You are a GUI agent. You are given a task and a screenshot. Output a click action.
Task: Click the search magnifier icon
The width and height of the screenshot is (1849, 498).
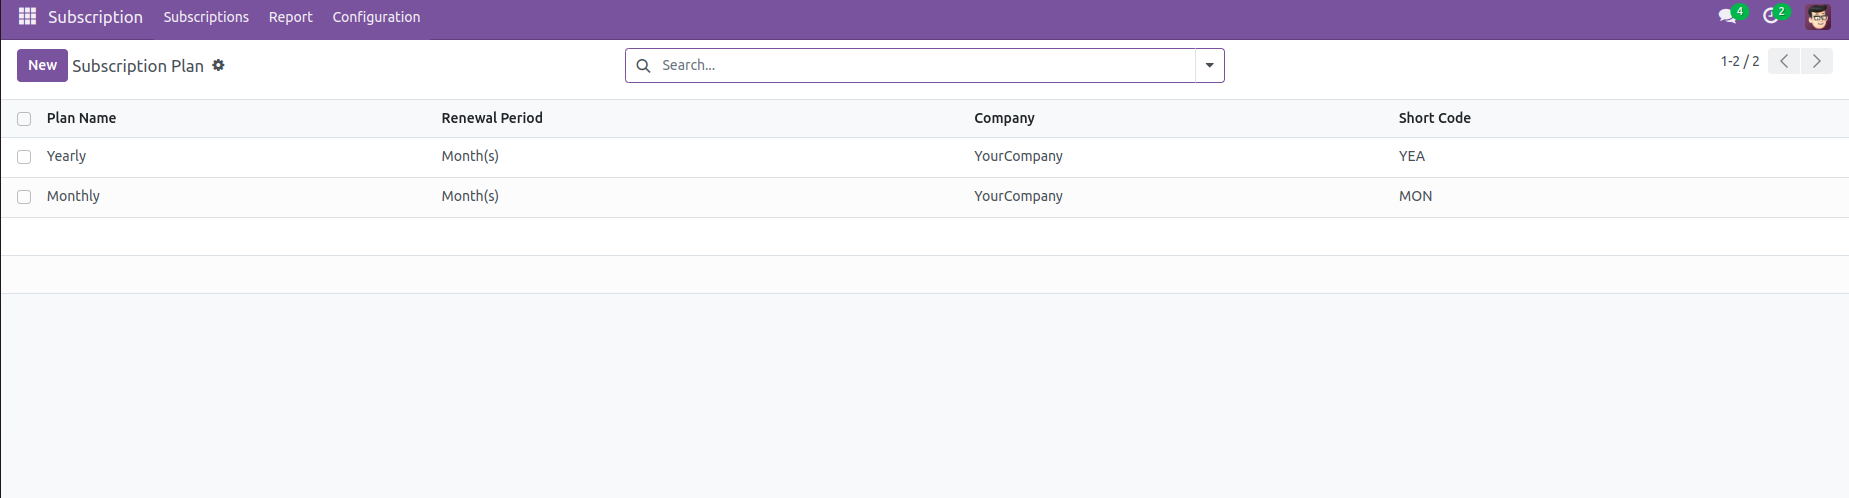click(x=643, y=66)
